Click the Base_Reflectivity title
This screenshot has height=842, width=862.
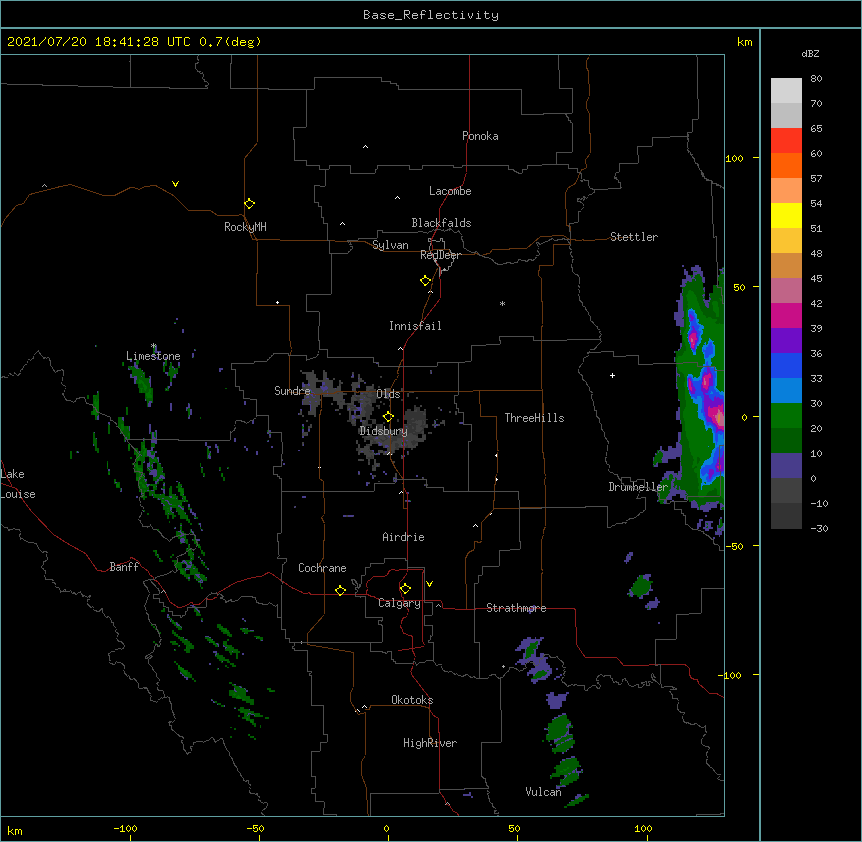pyautogui.click(x=431, y=15)
